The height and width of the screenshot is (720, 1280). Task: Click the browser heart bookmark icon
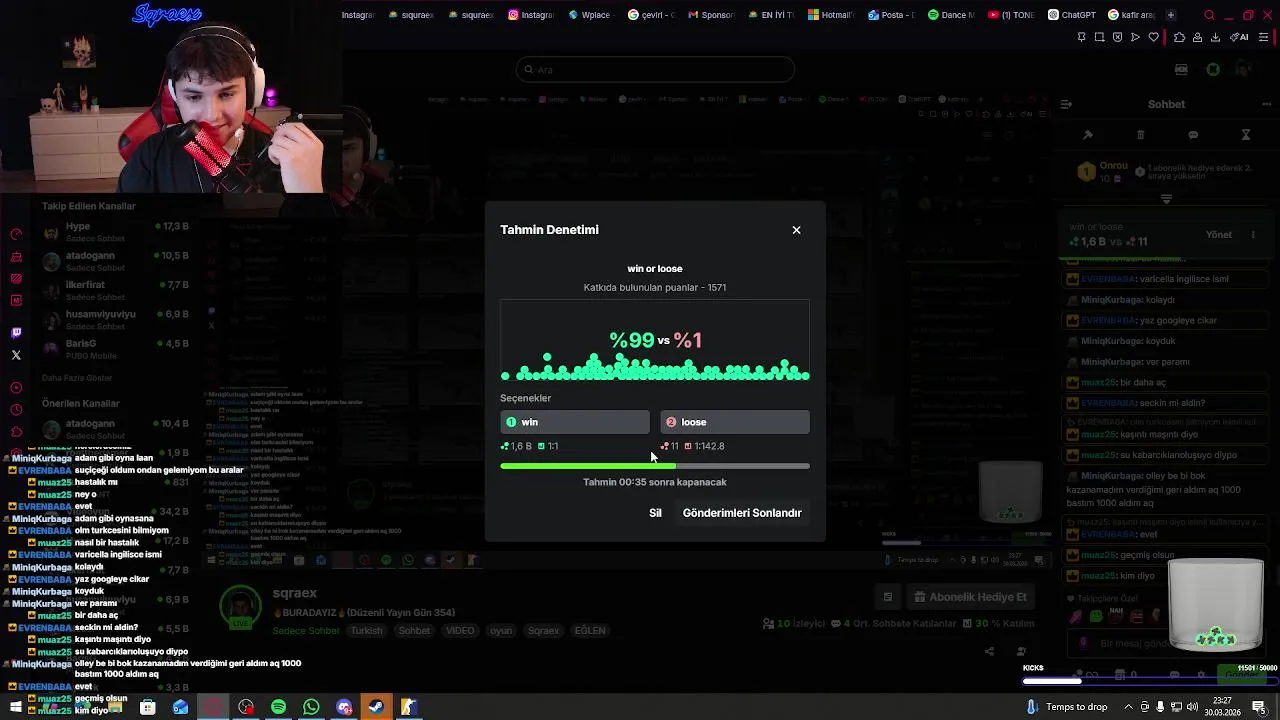point(1153,37)
